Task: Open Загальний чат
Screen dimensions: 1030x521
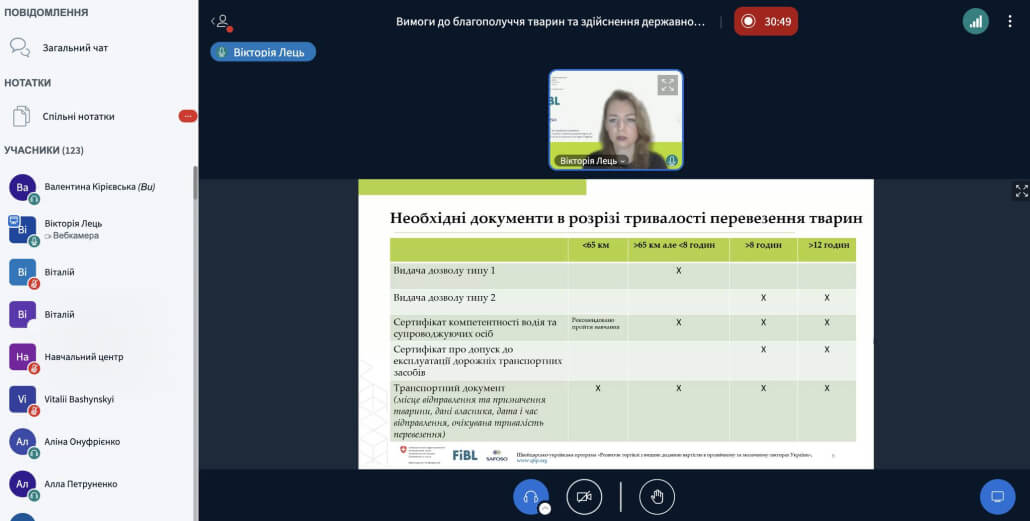Action: click(75, 47)
